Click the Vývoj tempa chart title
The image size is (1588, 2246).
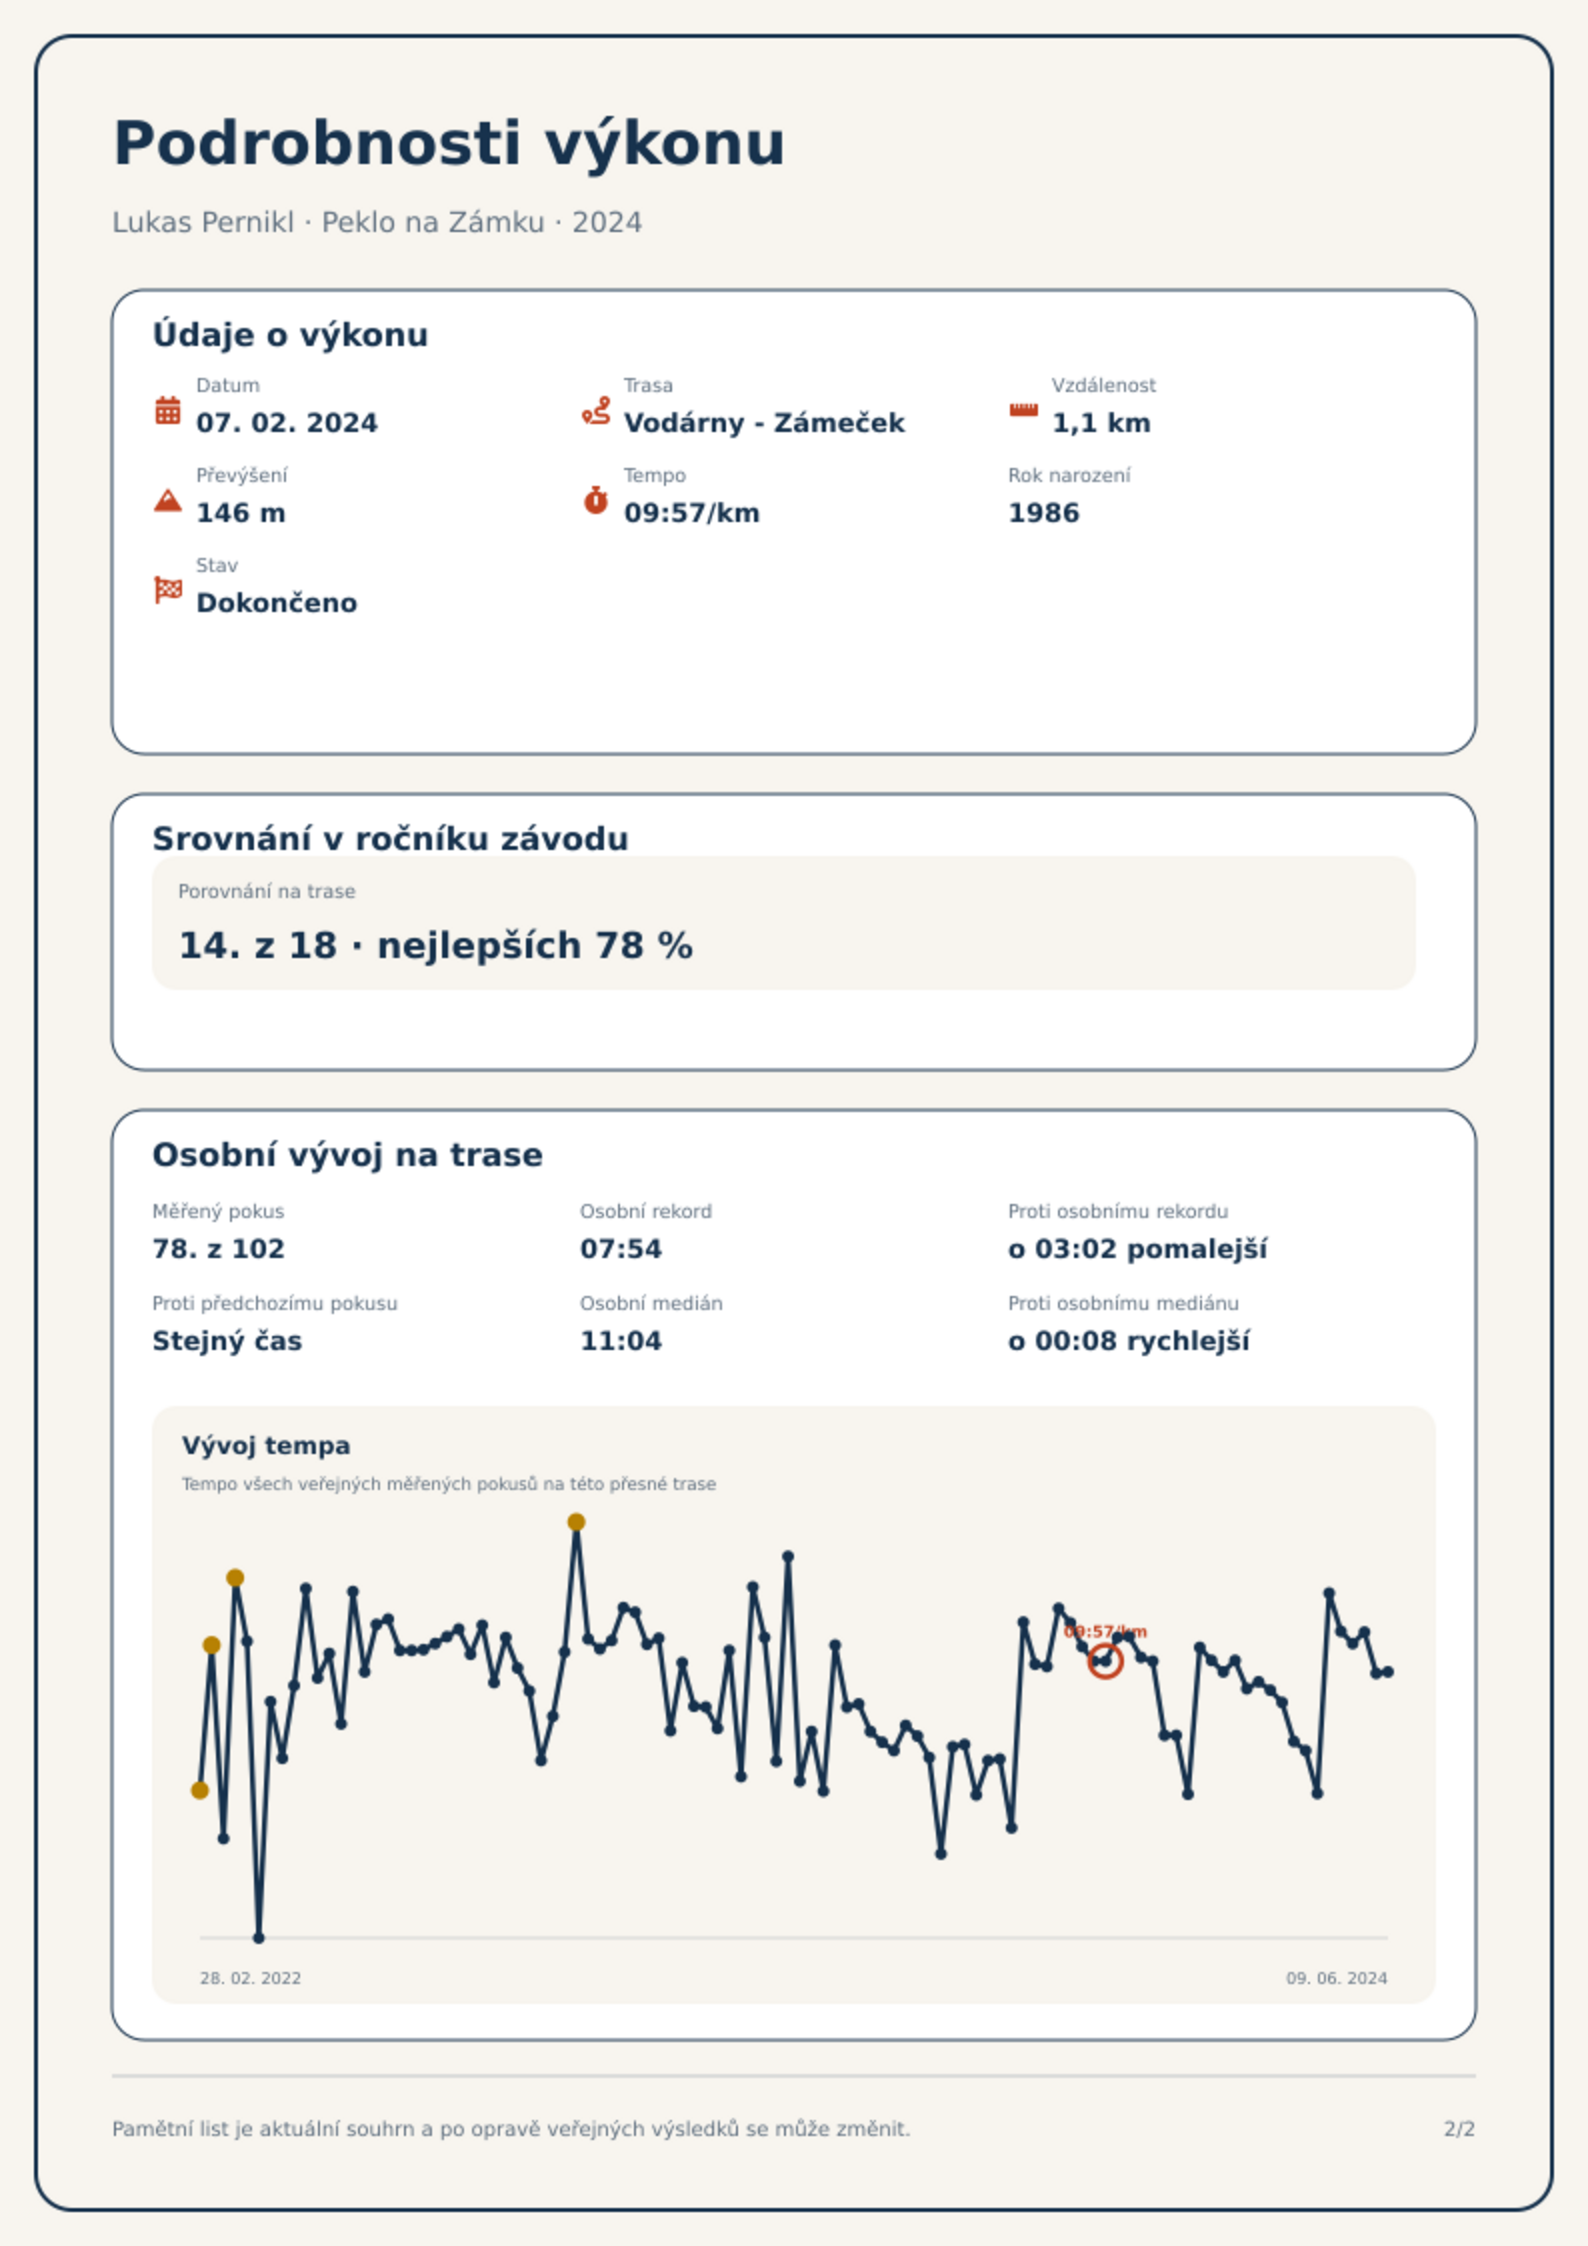click(266, 1446)
